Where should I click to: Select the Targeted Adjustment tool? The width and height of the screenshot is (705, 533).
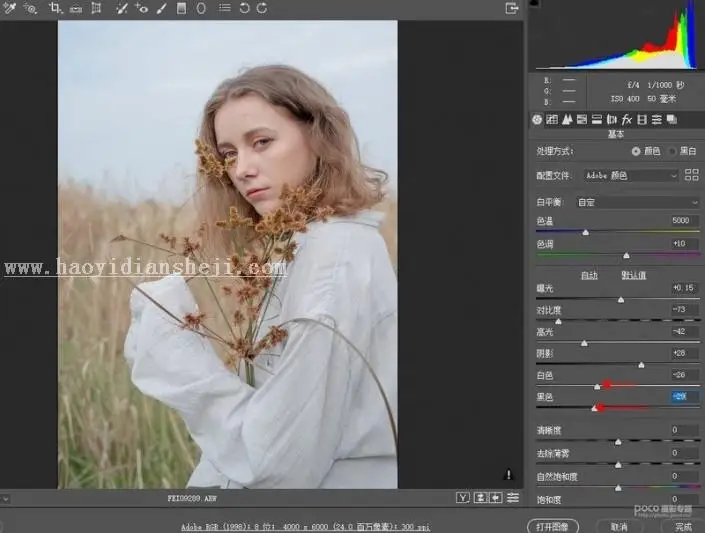pos(30,8)
